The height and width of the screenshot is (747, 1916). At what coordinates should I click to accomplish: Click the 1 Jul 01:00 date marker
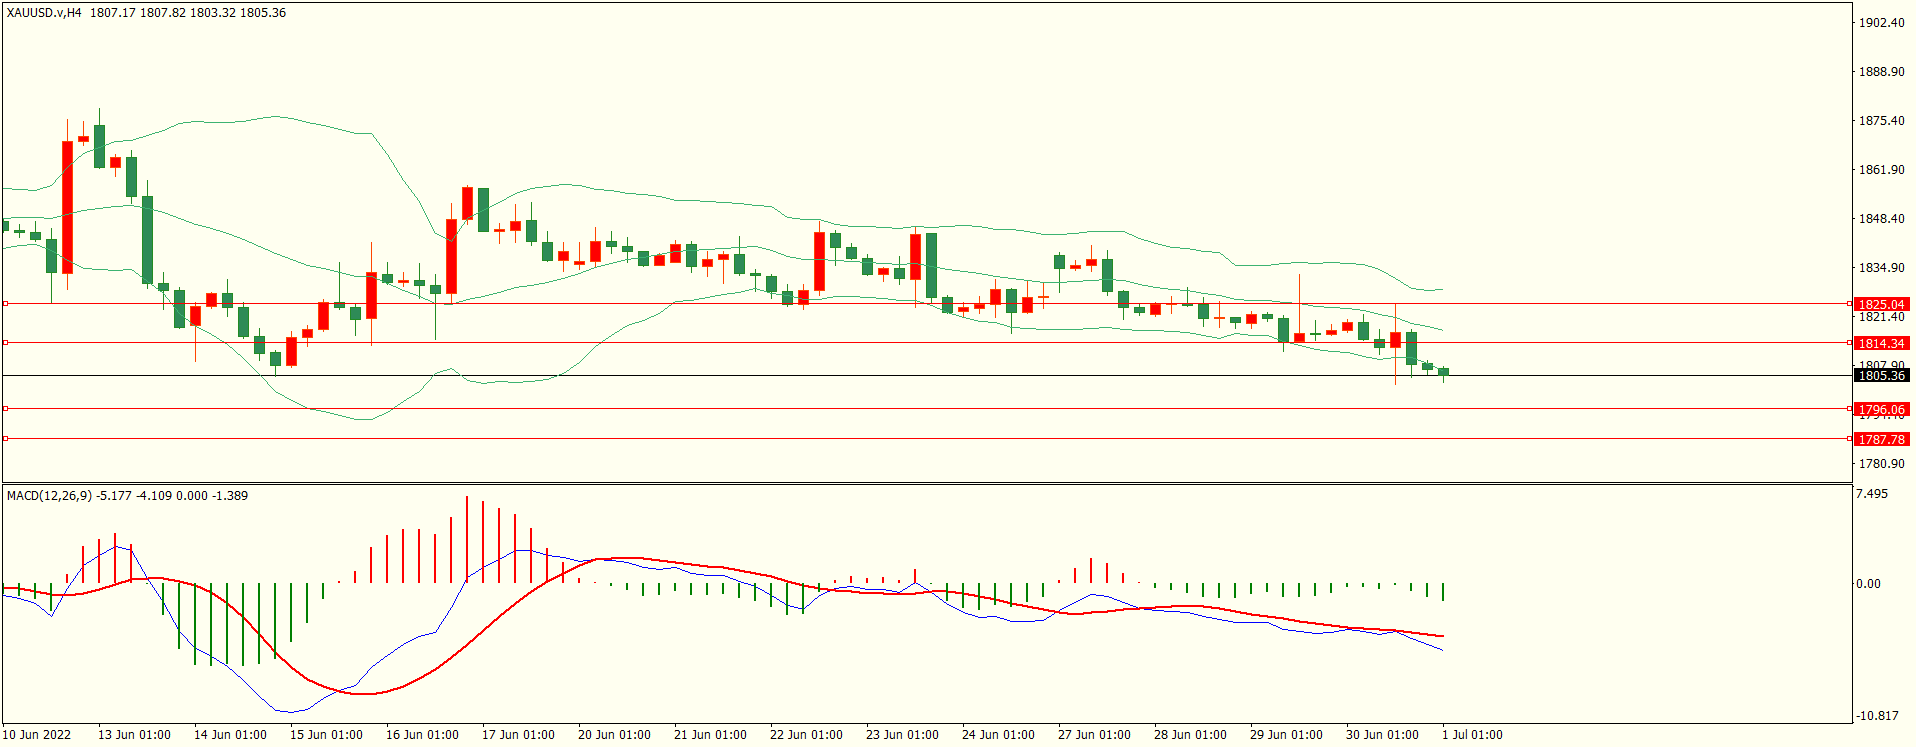(1472, 735)
